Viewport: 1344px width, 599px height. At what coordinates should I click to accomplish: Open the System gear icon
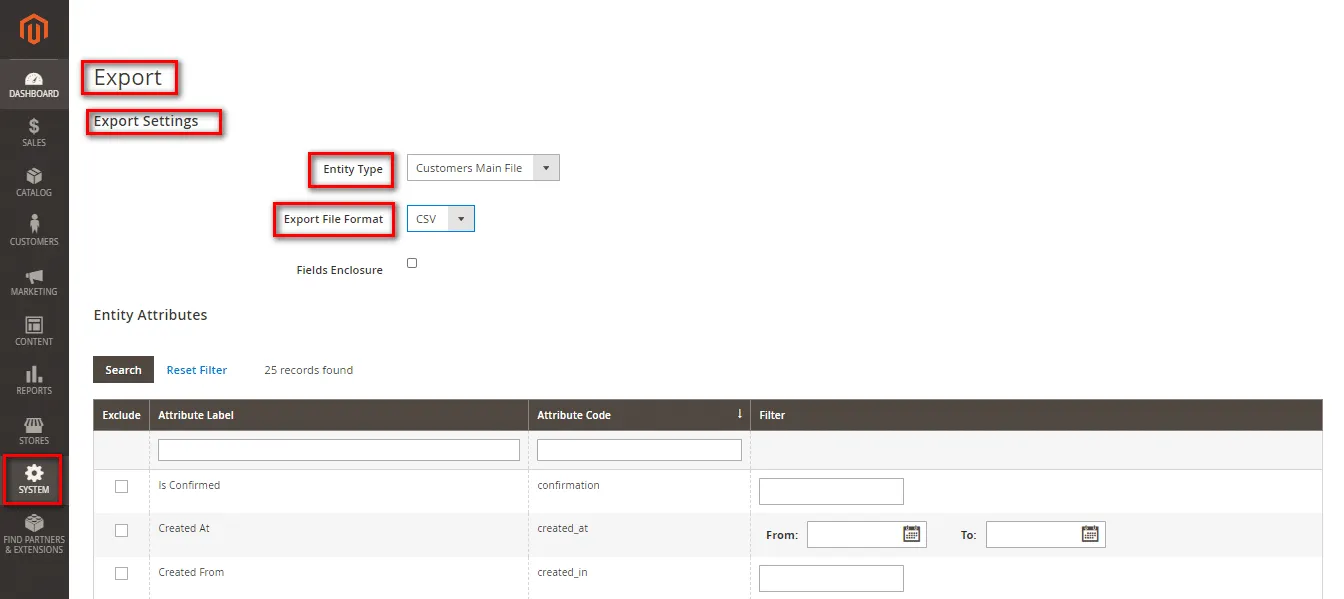pos(34,474)
